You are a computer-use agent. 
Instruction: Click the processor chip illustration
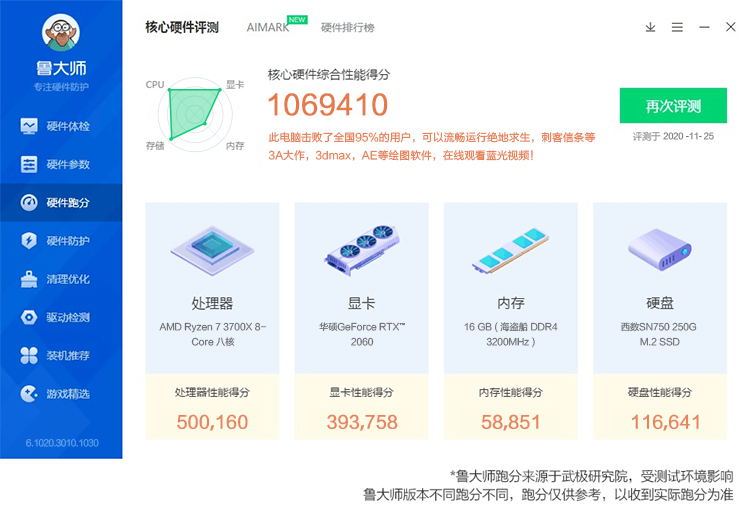point(212,250)
